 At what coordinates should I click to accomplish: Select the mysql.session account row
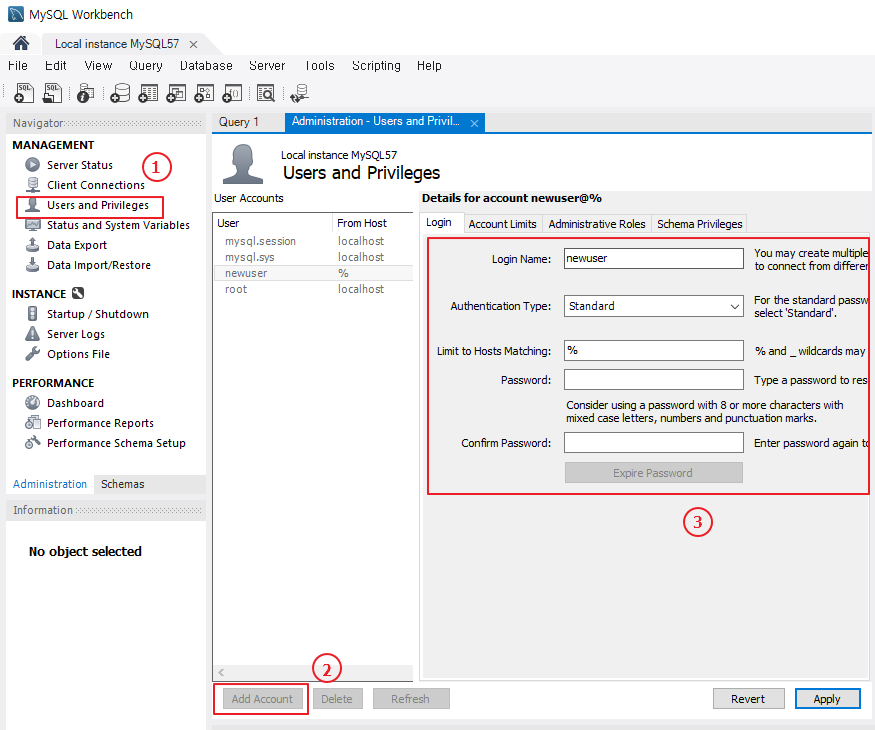point(314,241)
